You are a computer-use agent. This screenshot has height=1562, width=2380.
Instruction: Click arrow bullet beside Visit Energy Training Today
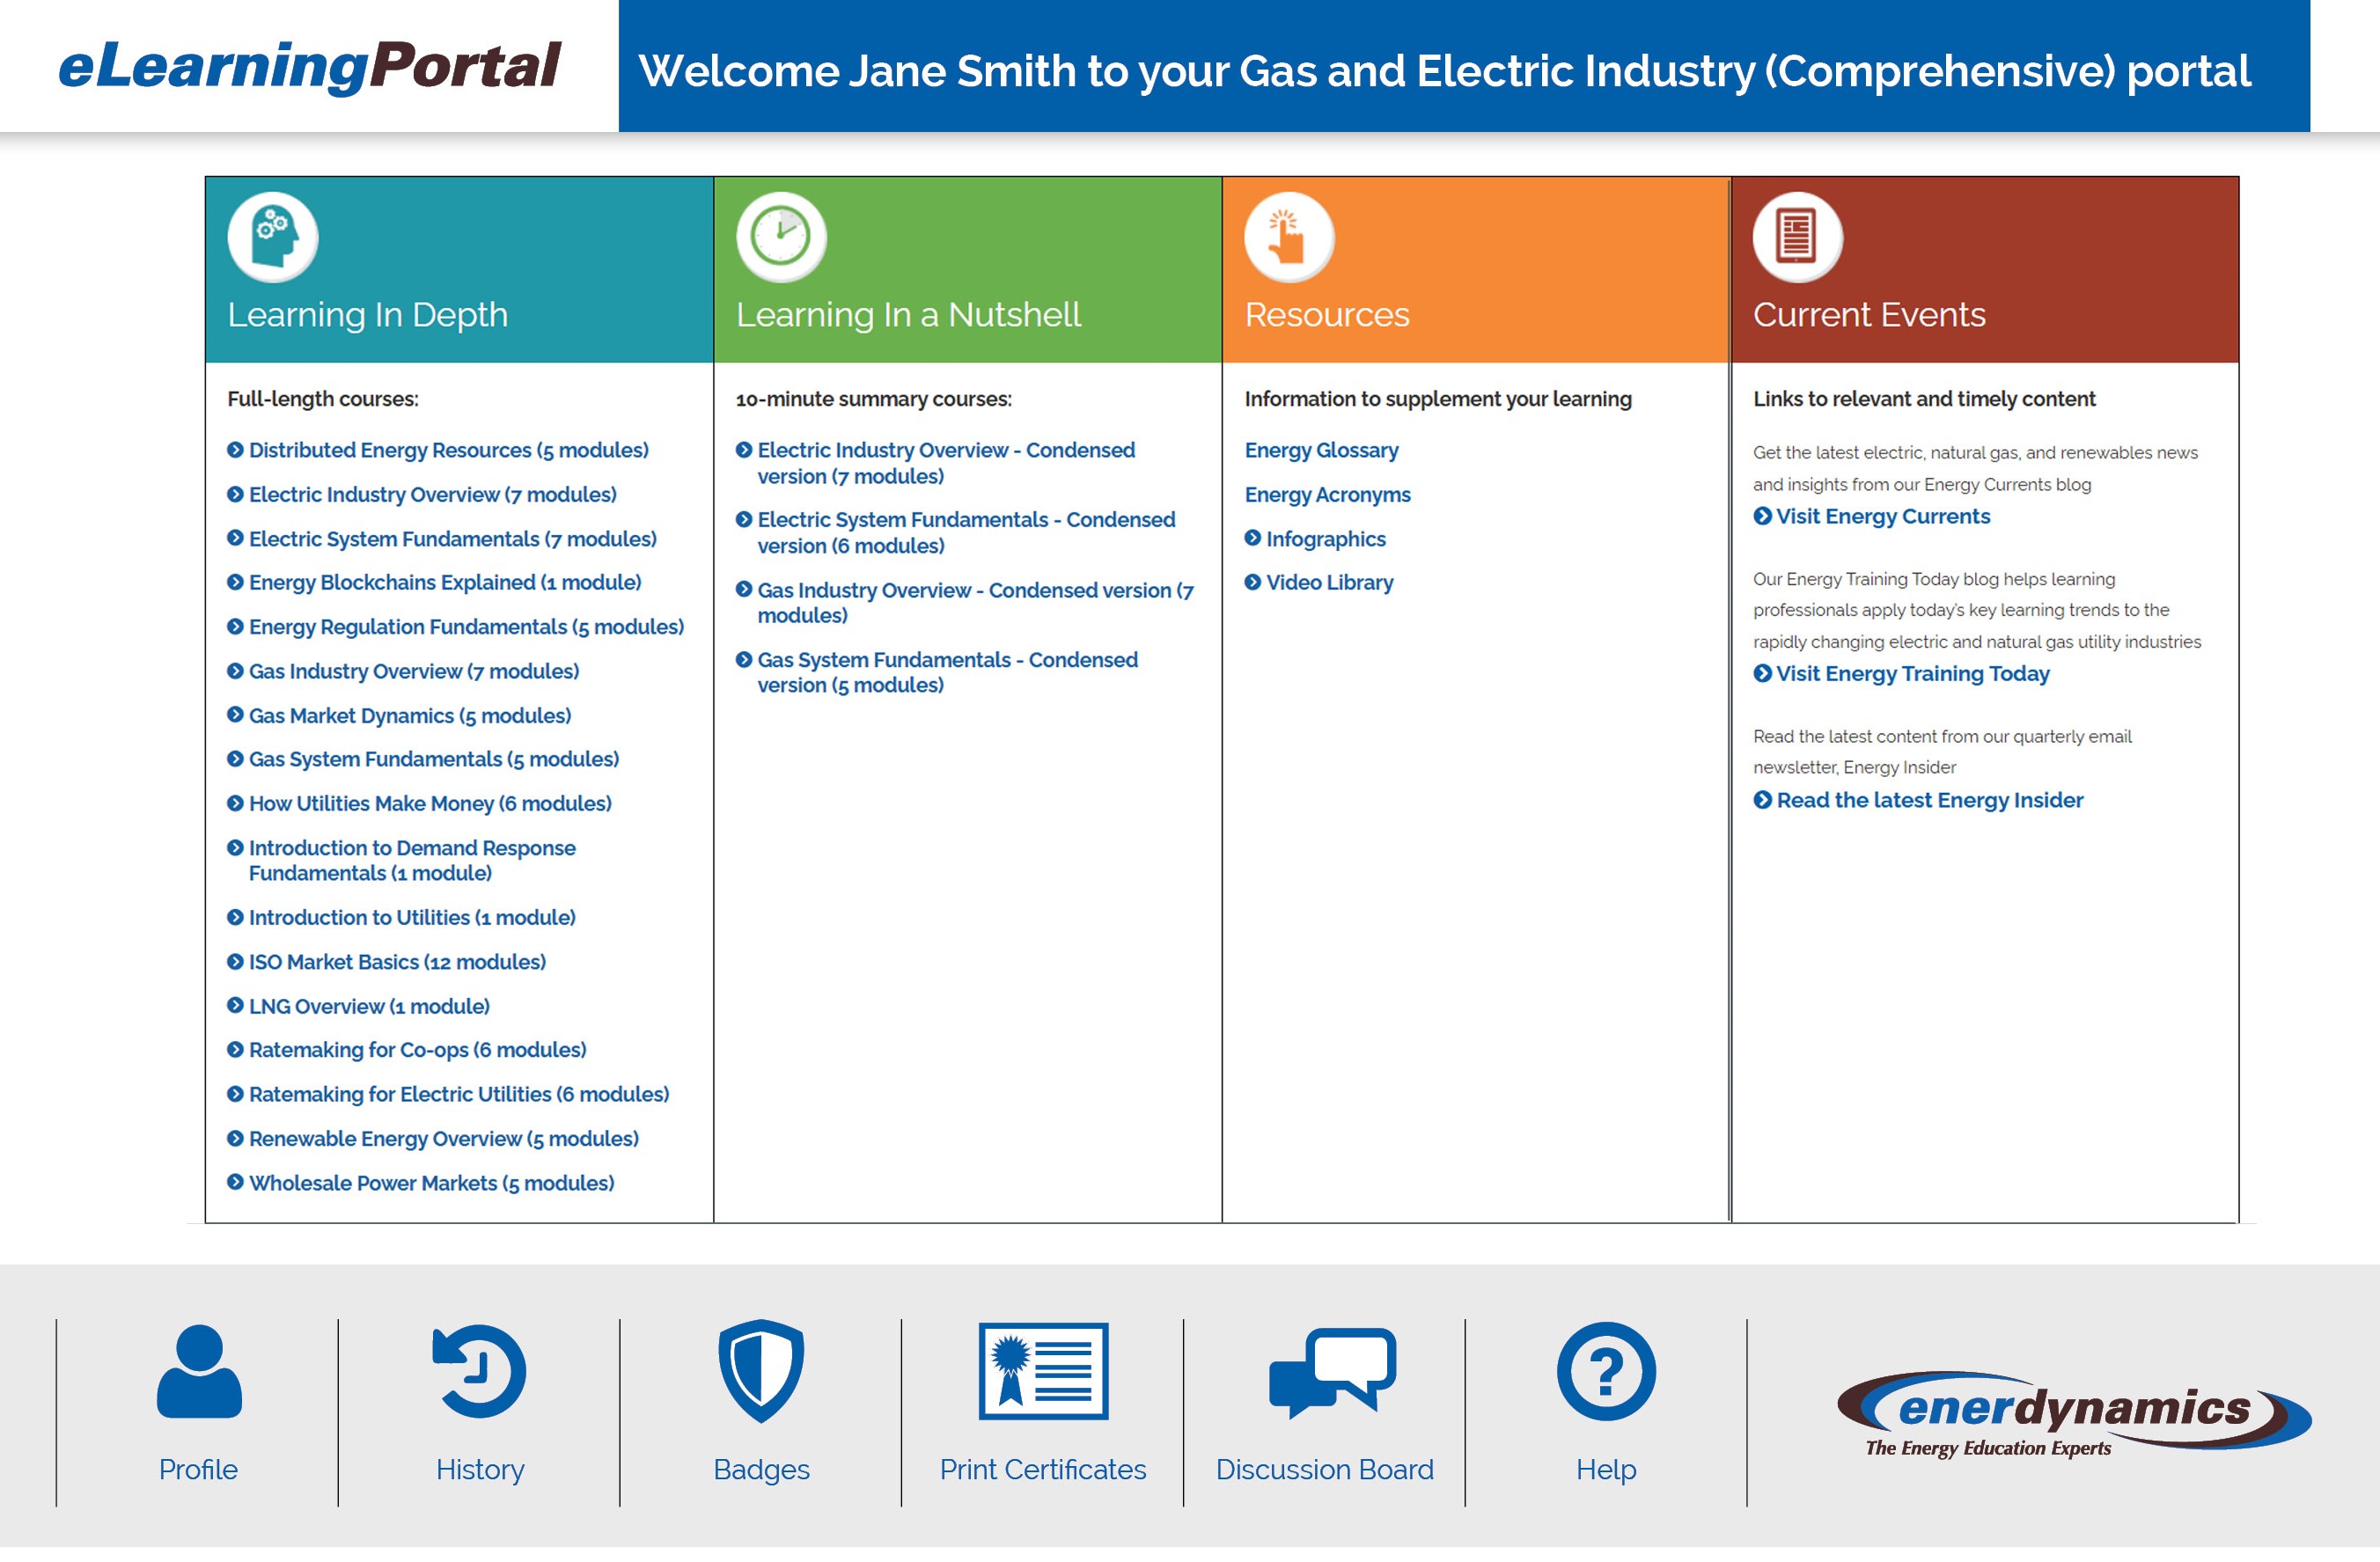click(1763, 673)
